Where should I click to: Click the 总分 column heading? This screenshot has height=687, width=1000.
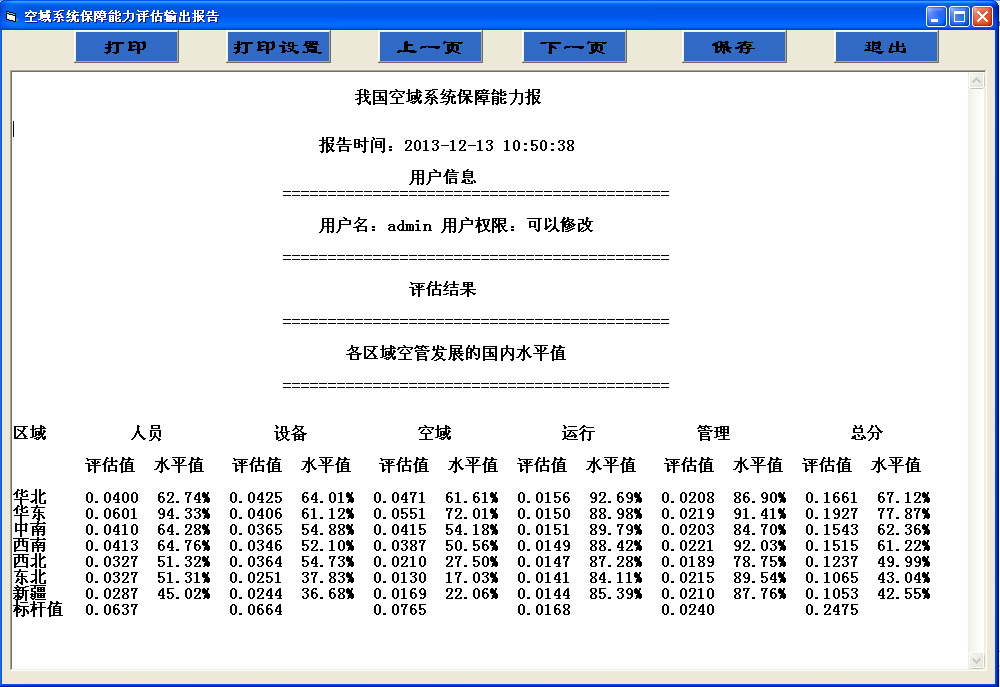click(x=866, y=433)
